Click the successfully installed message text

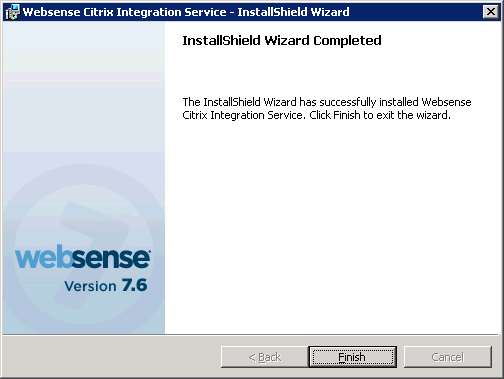(x=327, y=108)
